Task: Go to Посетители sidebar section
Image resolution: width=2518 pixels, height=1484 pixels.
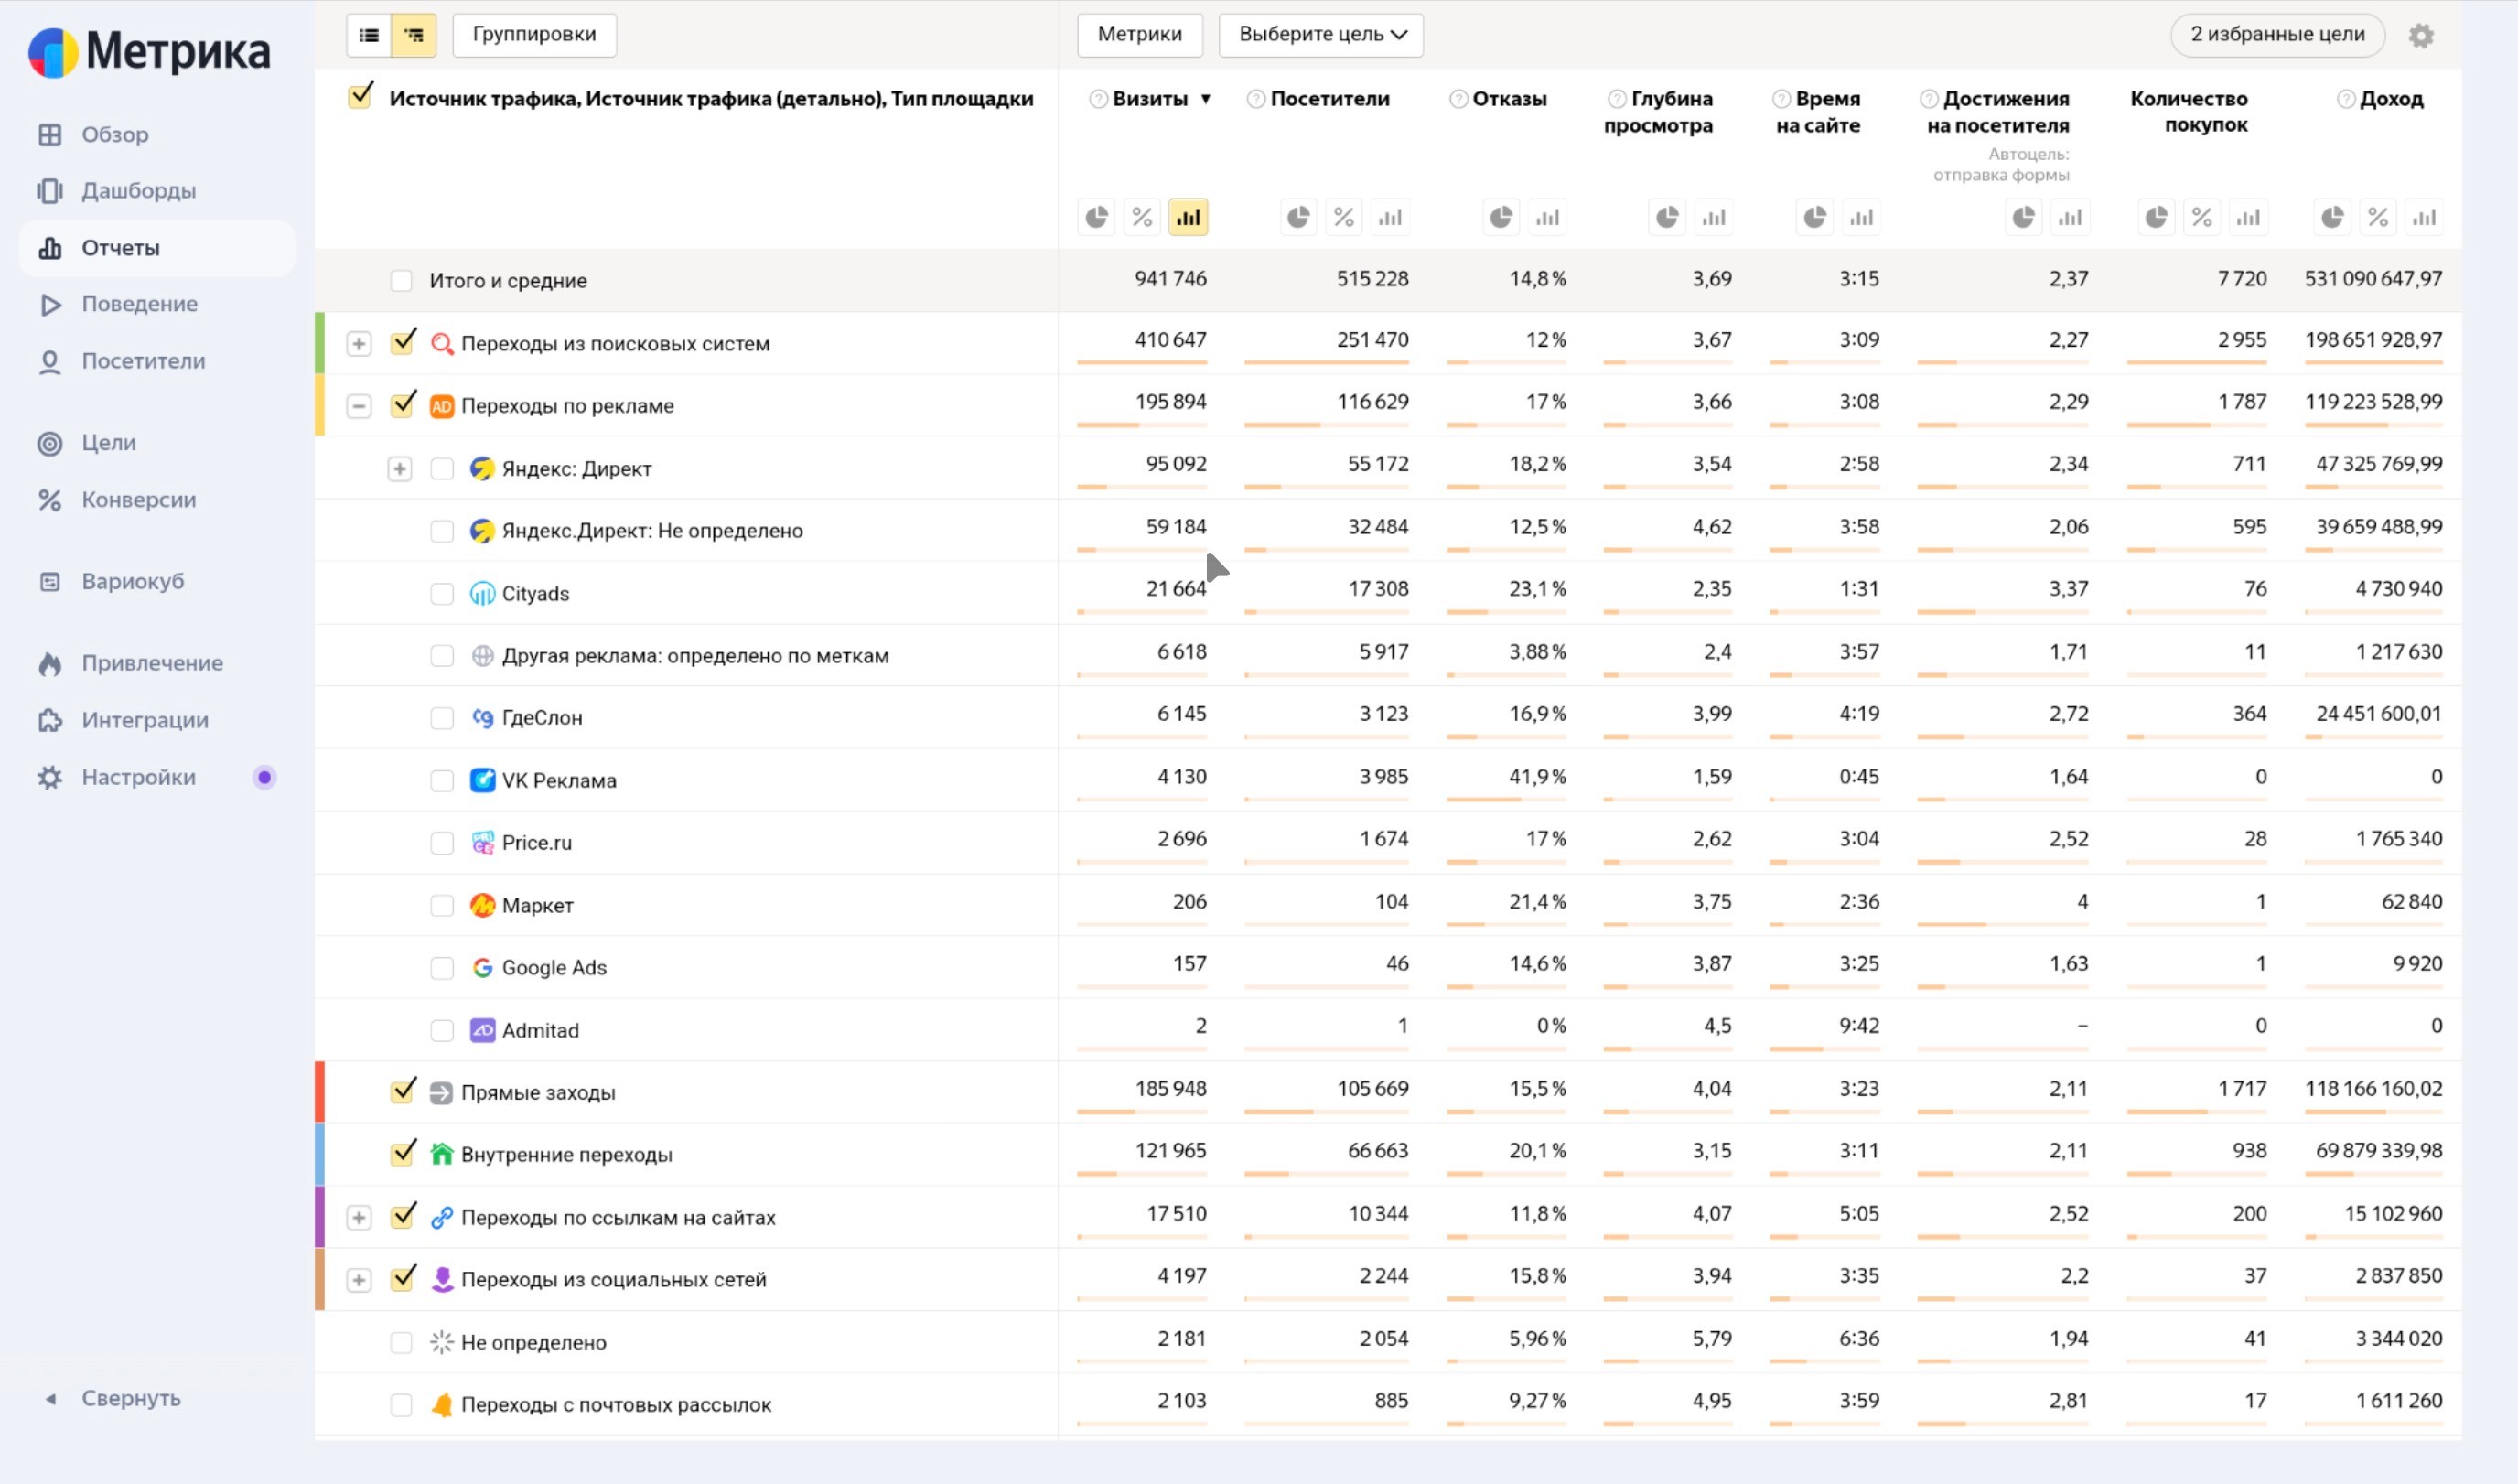Action: pyautogui.click(x=142, y=361)
